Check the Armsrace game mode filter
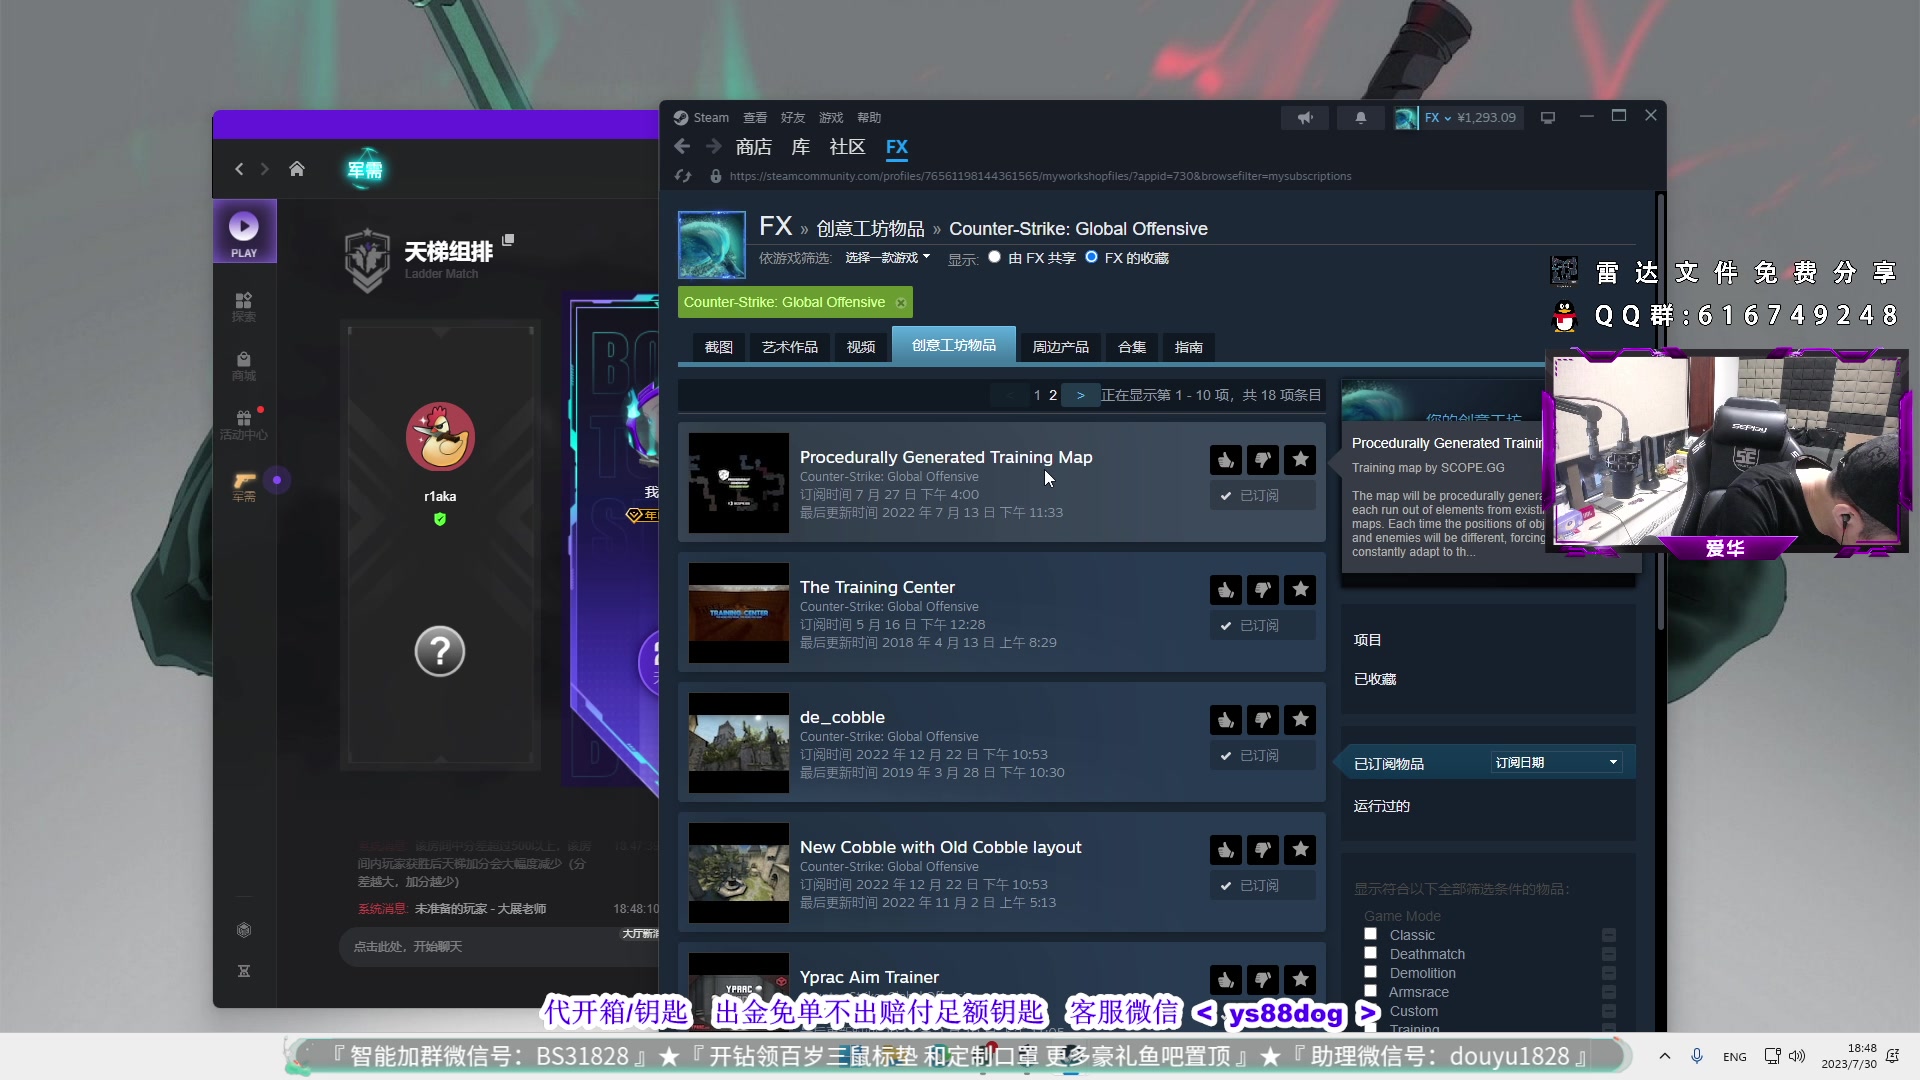Image resolution: width=1920 pixels, height=1080 pixels. click(1371, 991)
